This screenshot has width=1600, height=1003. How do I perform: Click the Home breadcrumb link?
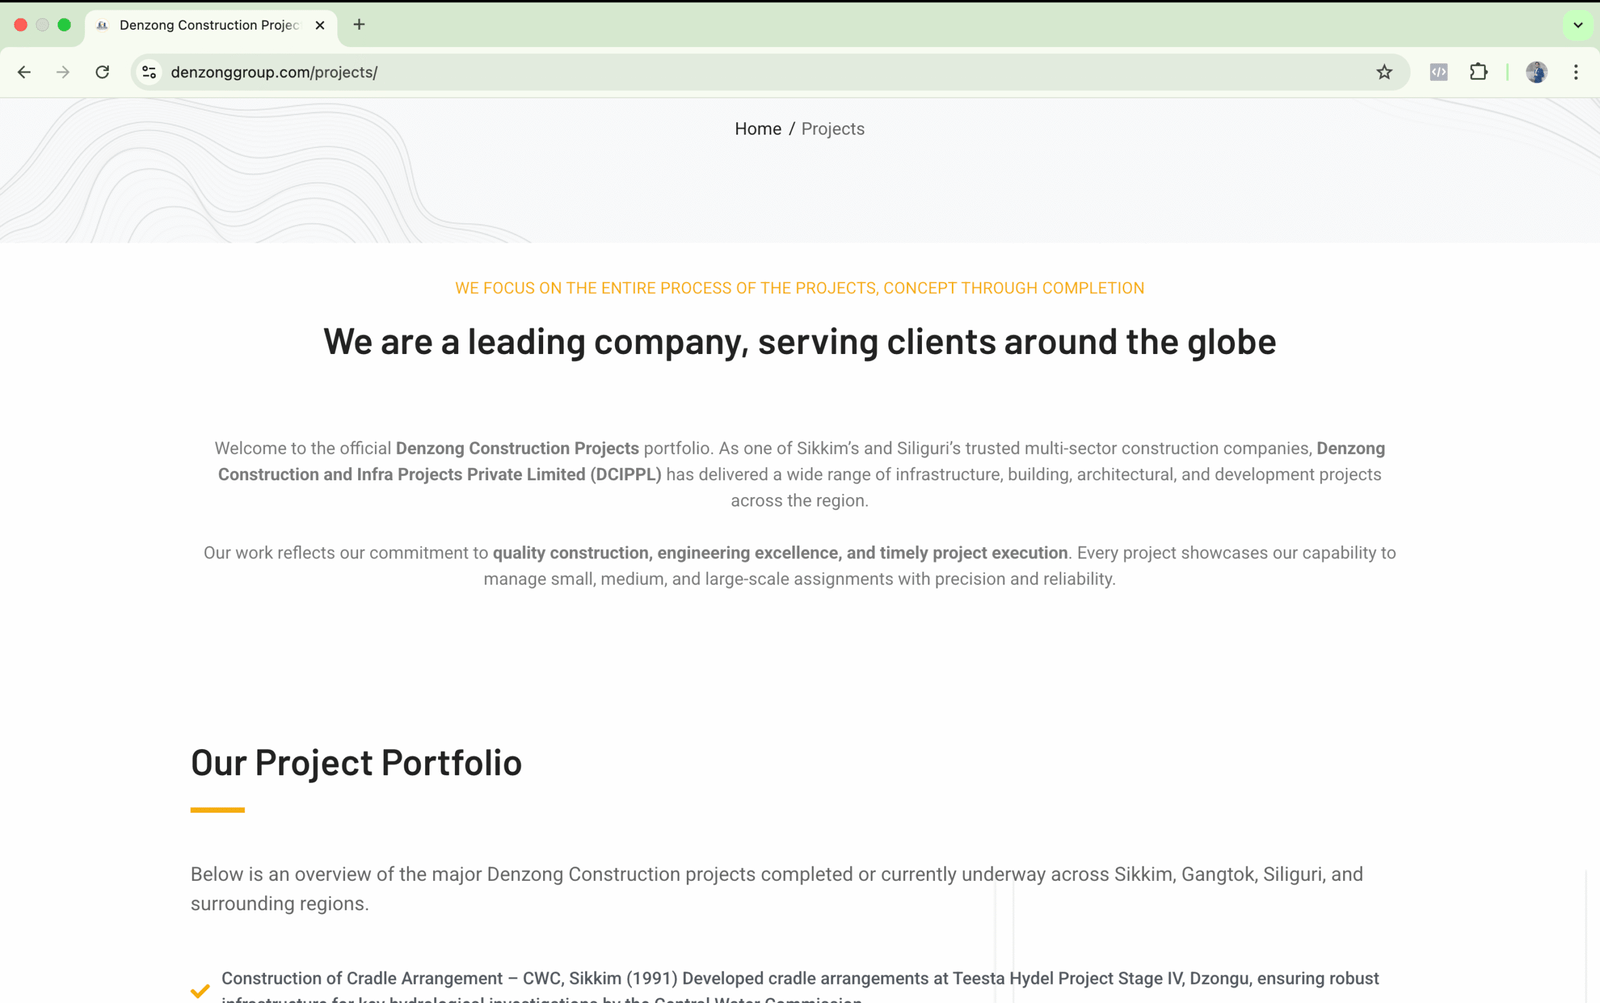click(x=757, y=129)
